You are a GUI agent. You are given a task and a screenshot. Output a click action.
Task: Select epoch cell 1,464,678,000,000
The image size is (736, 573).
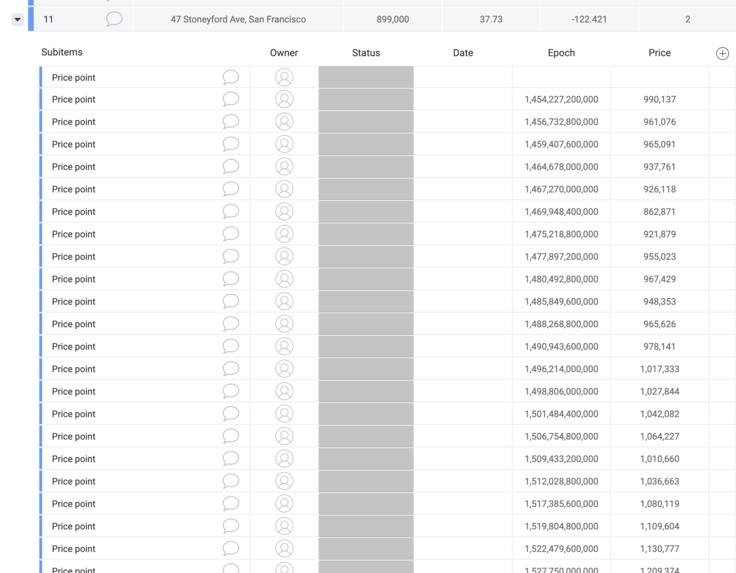[x=561, y=167]
